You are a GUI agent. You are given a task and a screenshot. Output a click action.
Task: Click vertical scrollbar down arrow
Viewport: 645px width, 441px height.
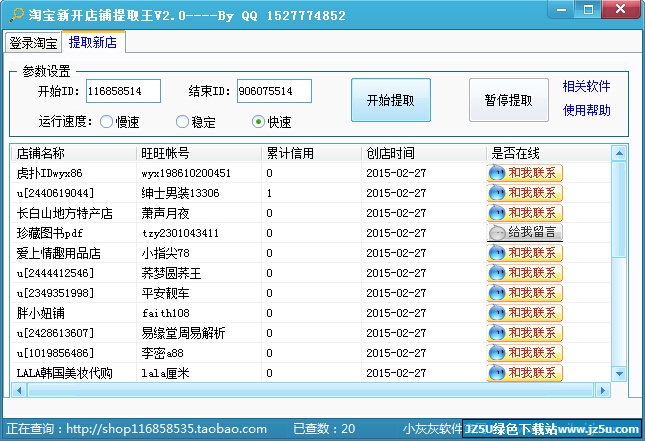coord(619,374)
